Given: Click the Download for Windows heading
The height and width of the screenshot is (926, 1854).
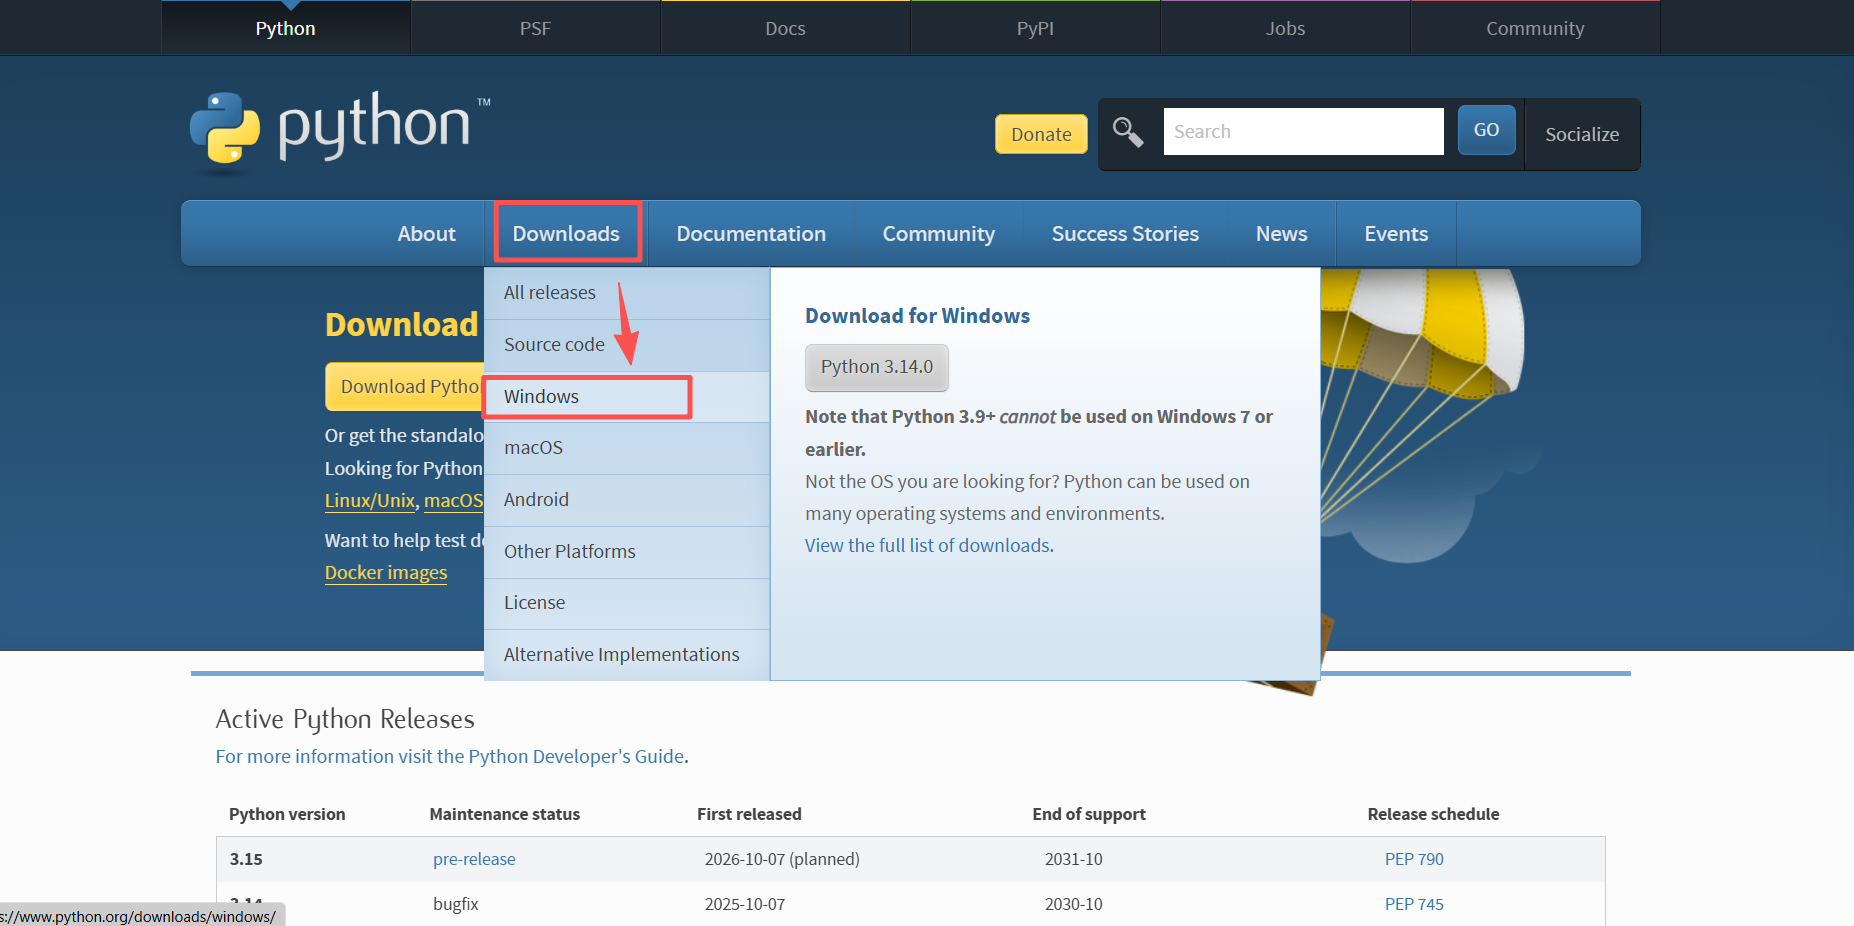Looking at the screenshot, I should 917,316.
